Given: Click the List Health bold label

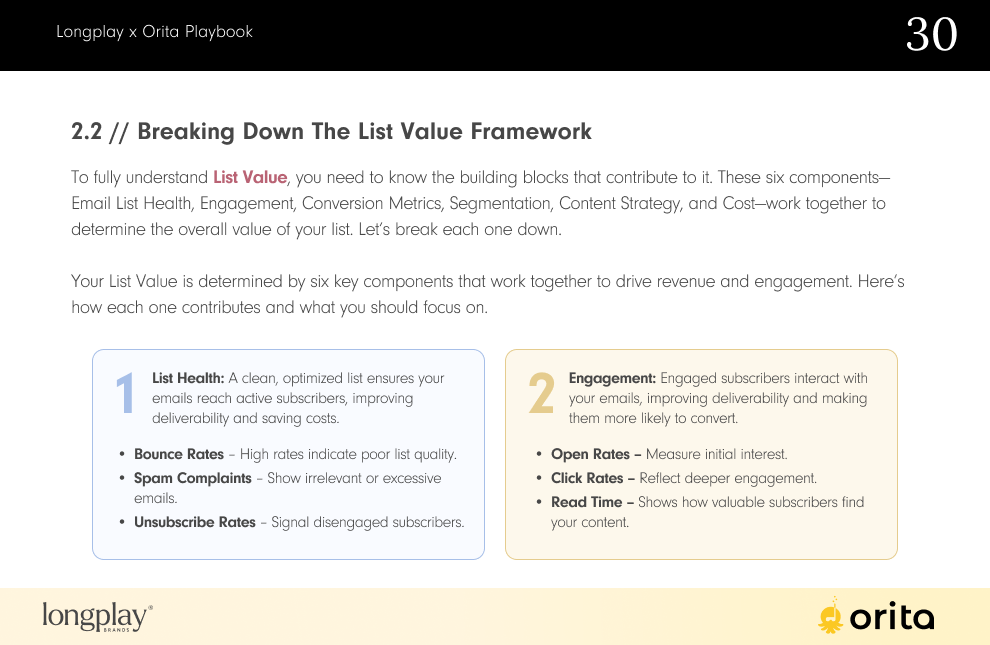Looking at the screenshot, I should (188, 378).
